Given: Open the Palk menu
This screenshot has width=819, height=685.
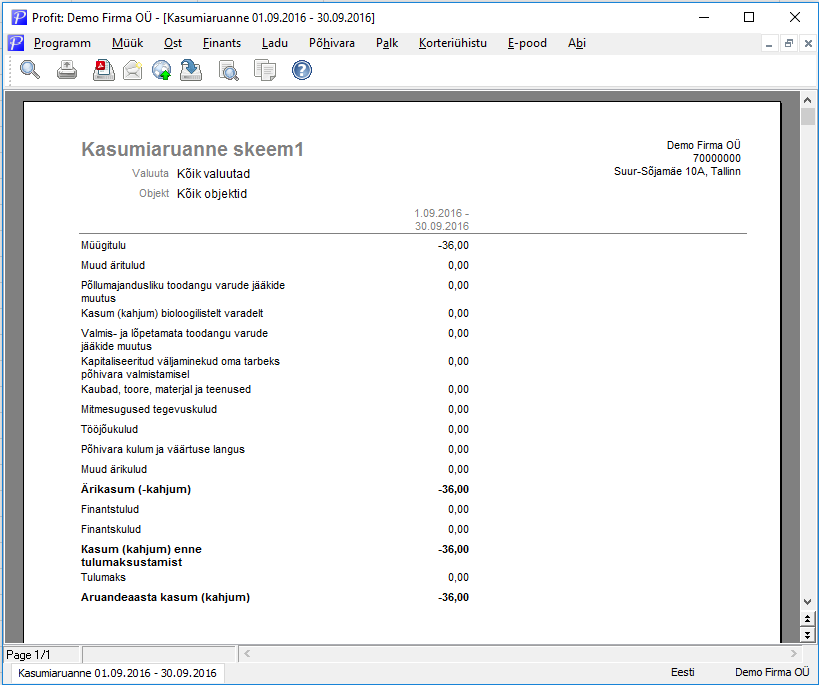Looking at the screenshot, I should (x=387, y=43).
